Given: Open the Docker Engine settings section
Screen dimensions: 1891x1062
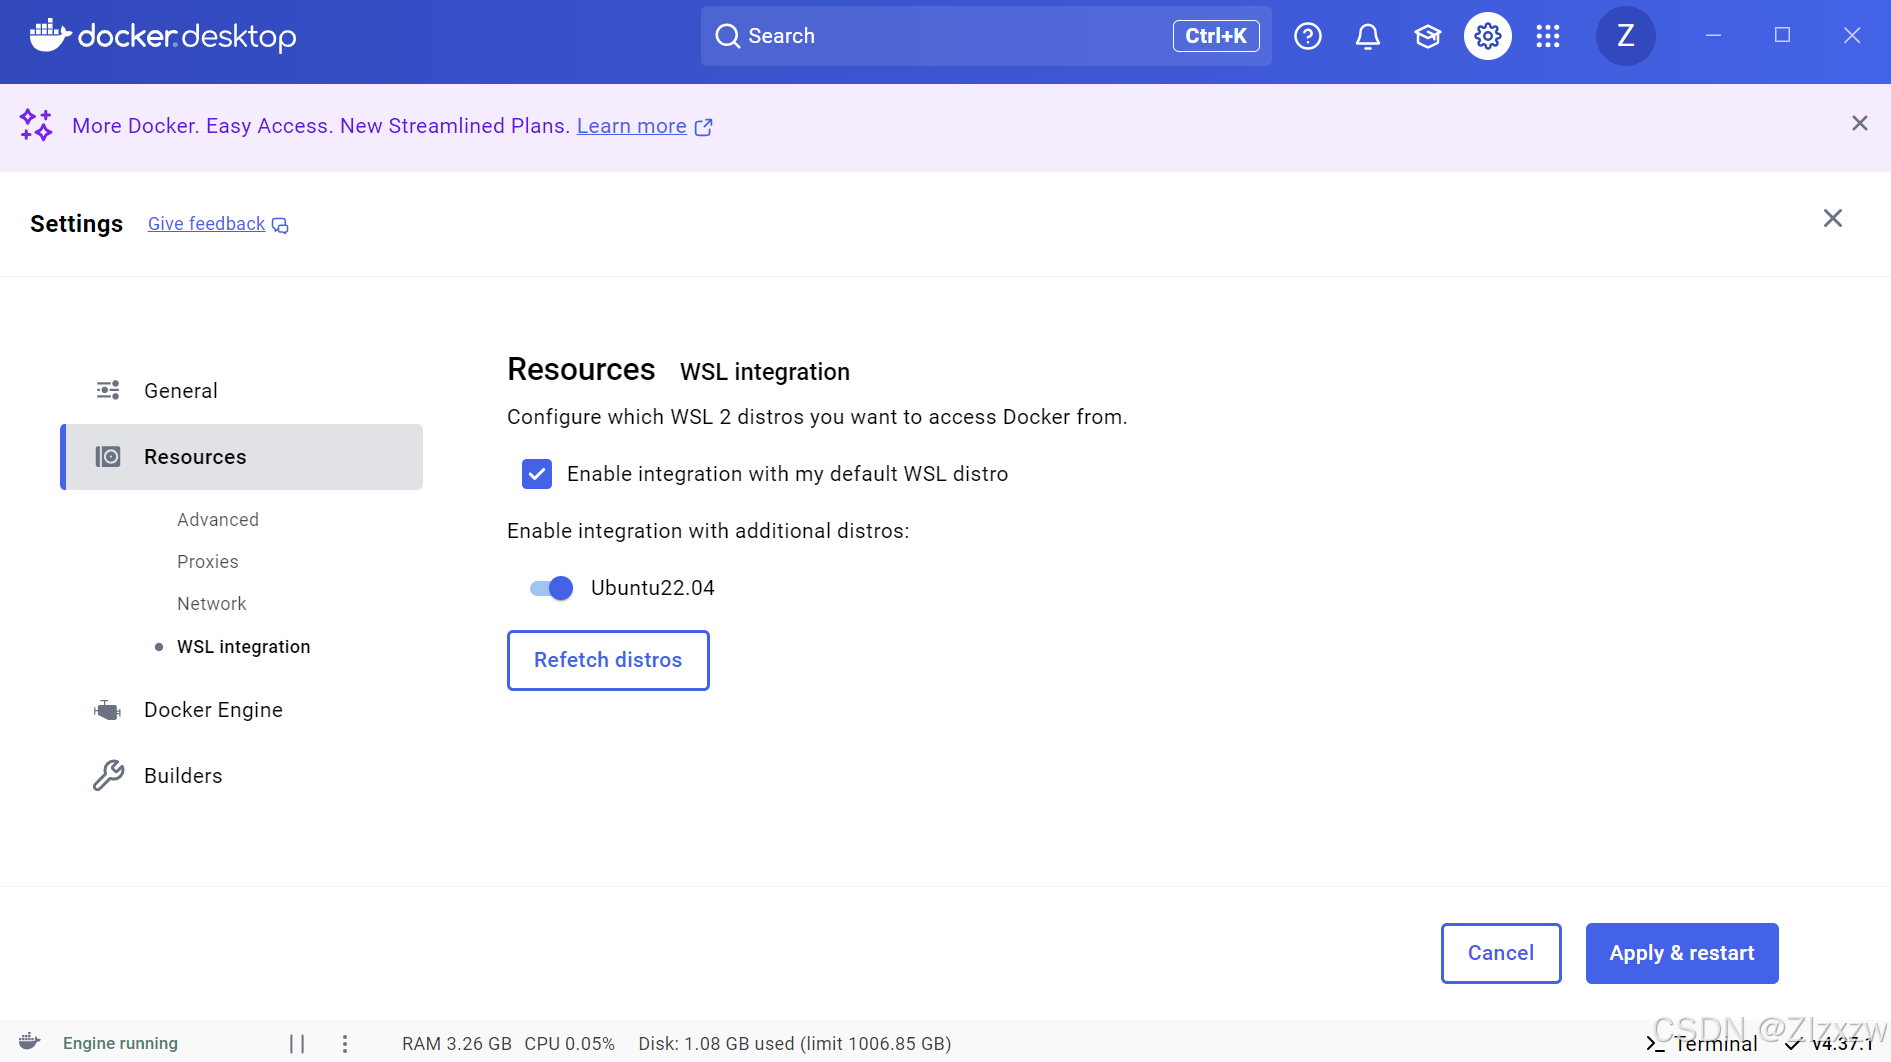Looking at the screenshot, I should 240,710.
